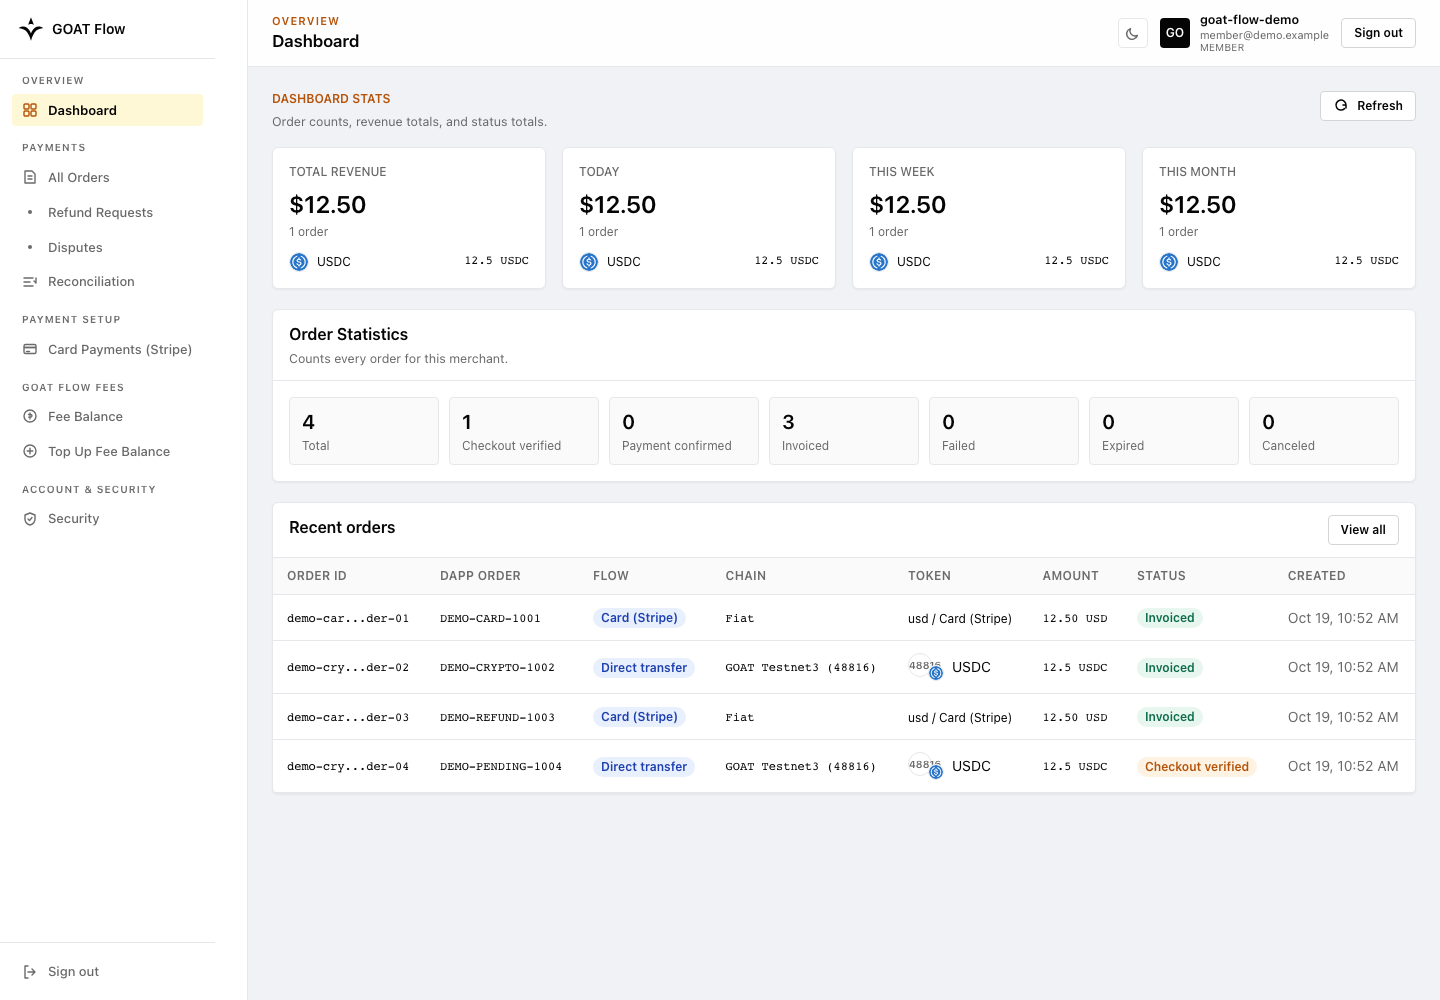The width and height of the screenshot is (1440, 1000).
Task: Click the Total orders statistics tile
Action: (364, 431)
